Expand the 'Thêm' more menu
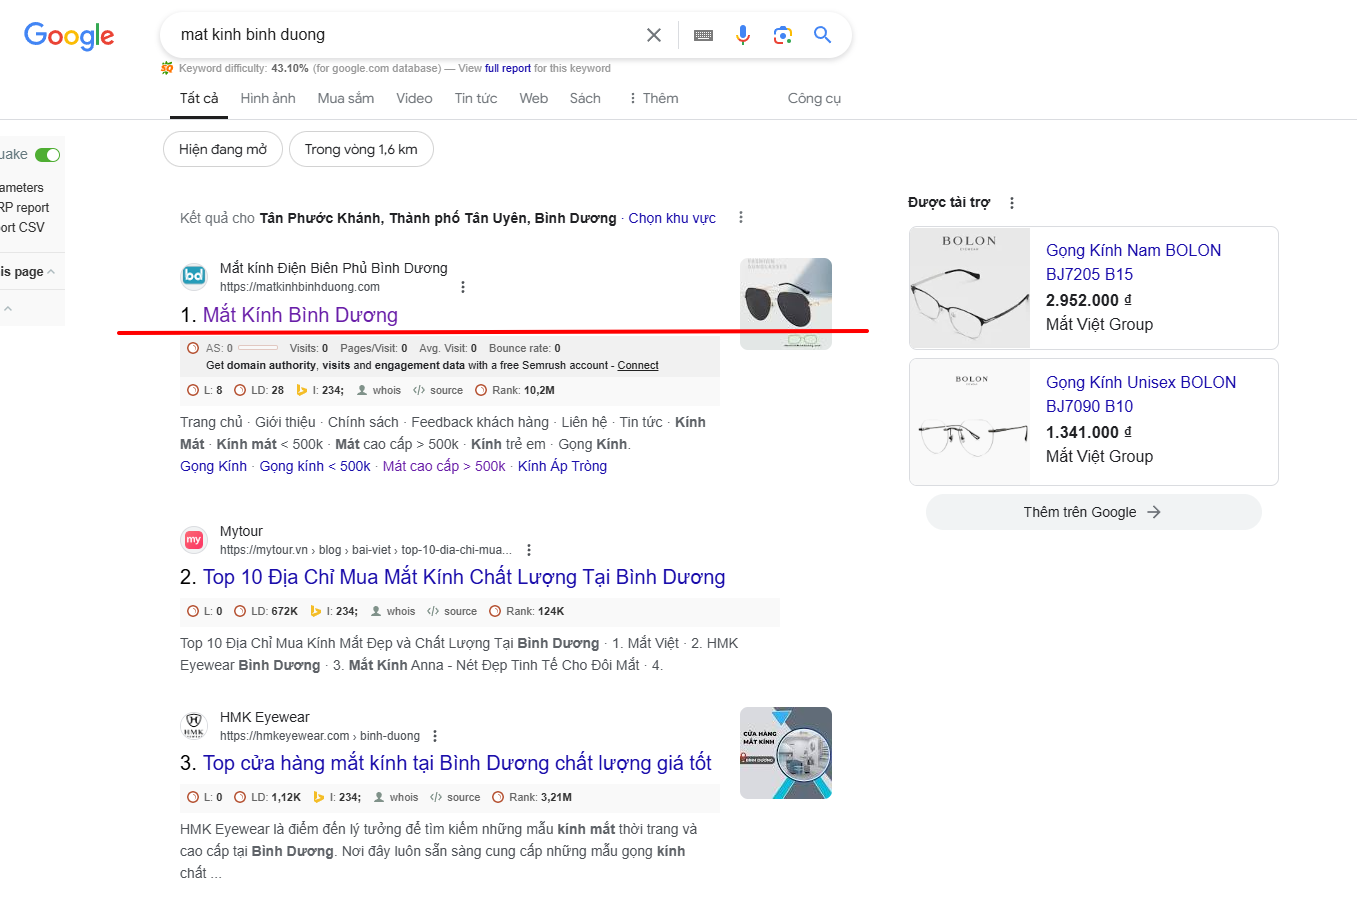The image size is (1357, 900). click(x=653, y=98)
